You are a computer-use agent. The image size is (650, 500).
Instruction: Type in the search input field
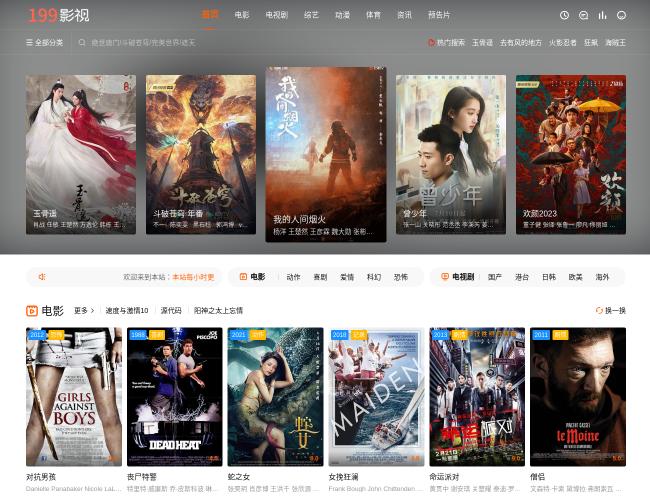tap(200, 43)
